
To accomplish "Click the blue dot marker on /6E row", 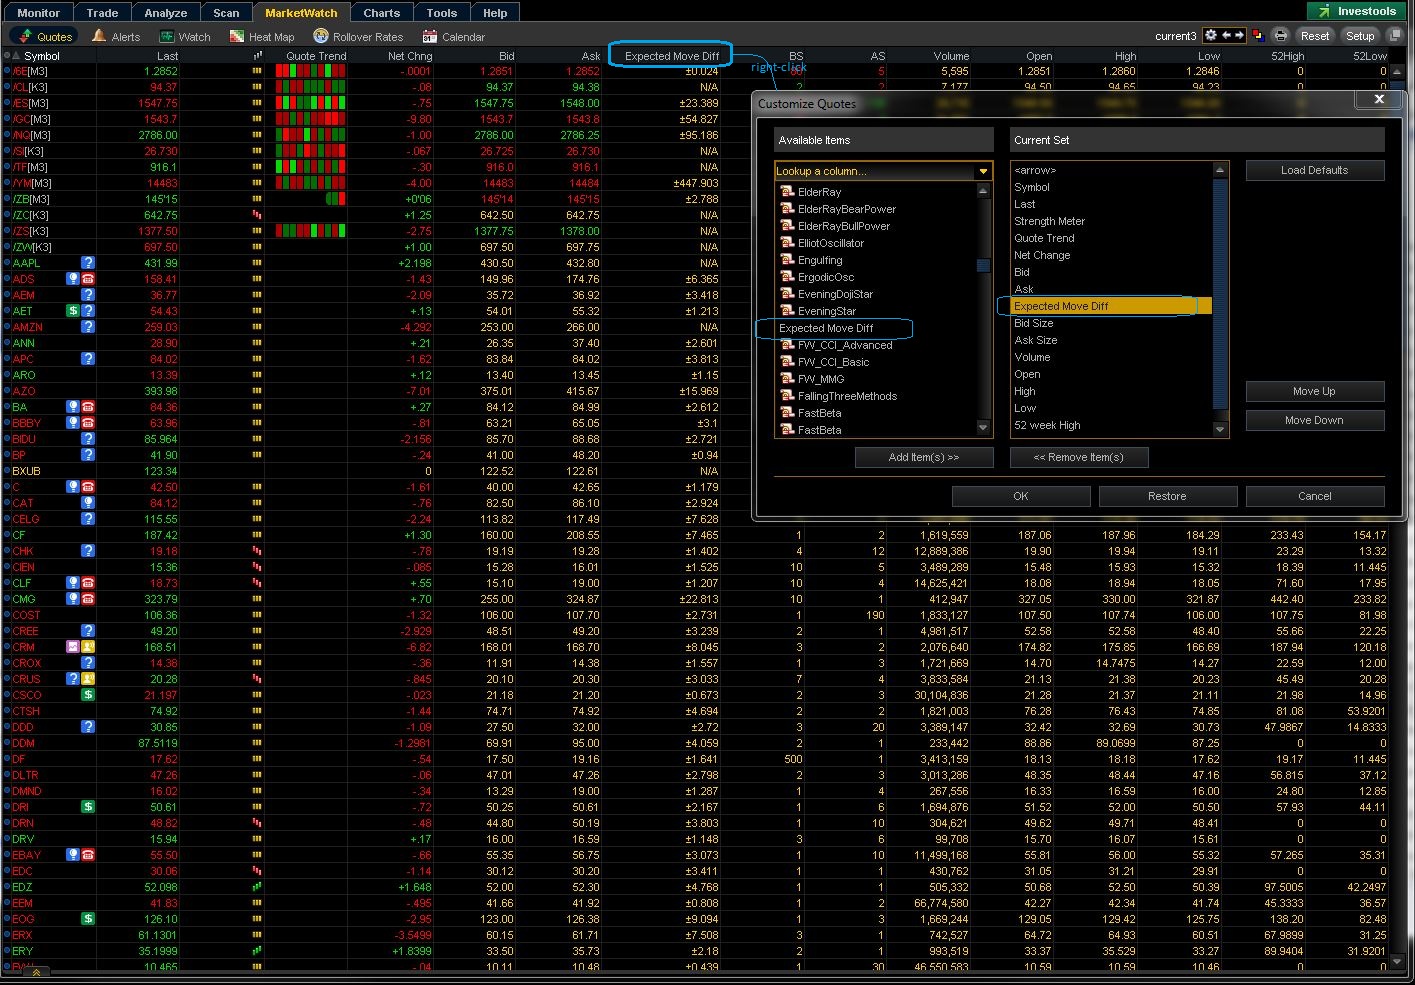I will [x=7, y=71].
